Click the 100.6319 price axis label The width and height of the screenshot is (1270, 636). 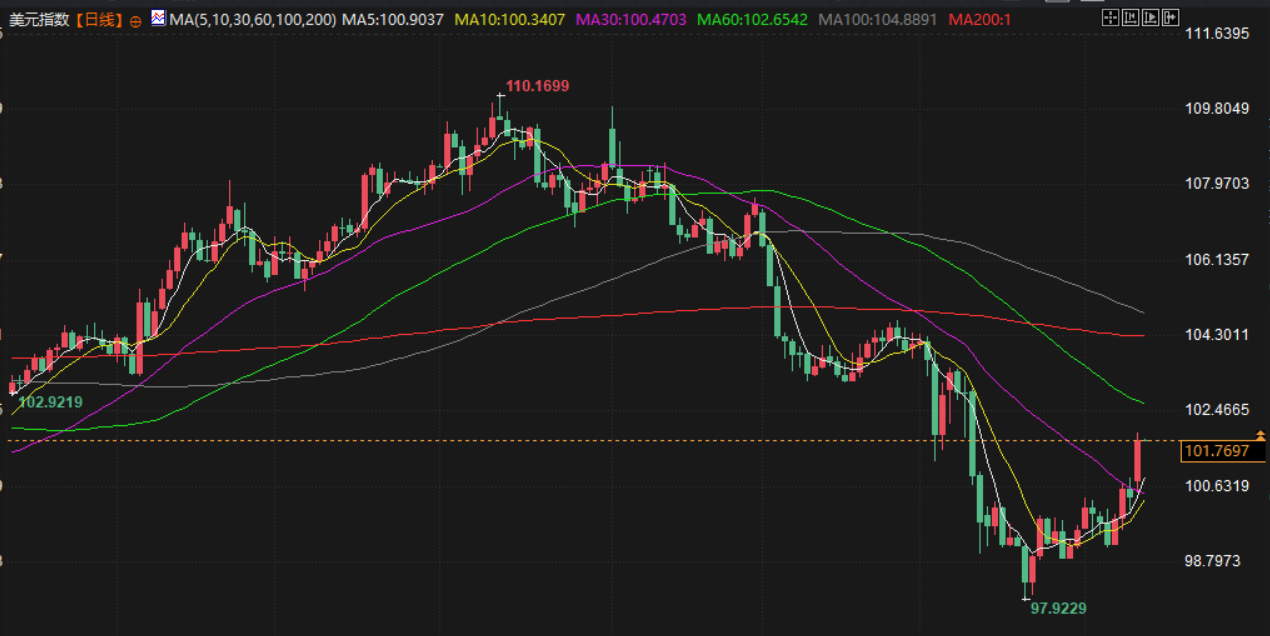click(x=1217, y=486)
